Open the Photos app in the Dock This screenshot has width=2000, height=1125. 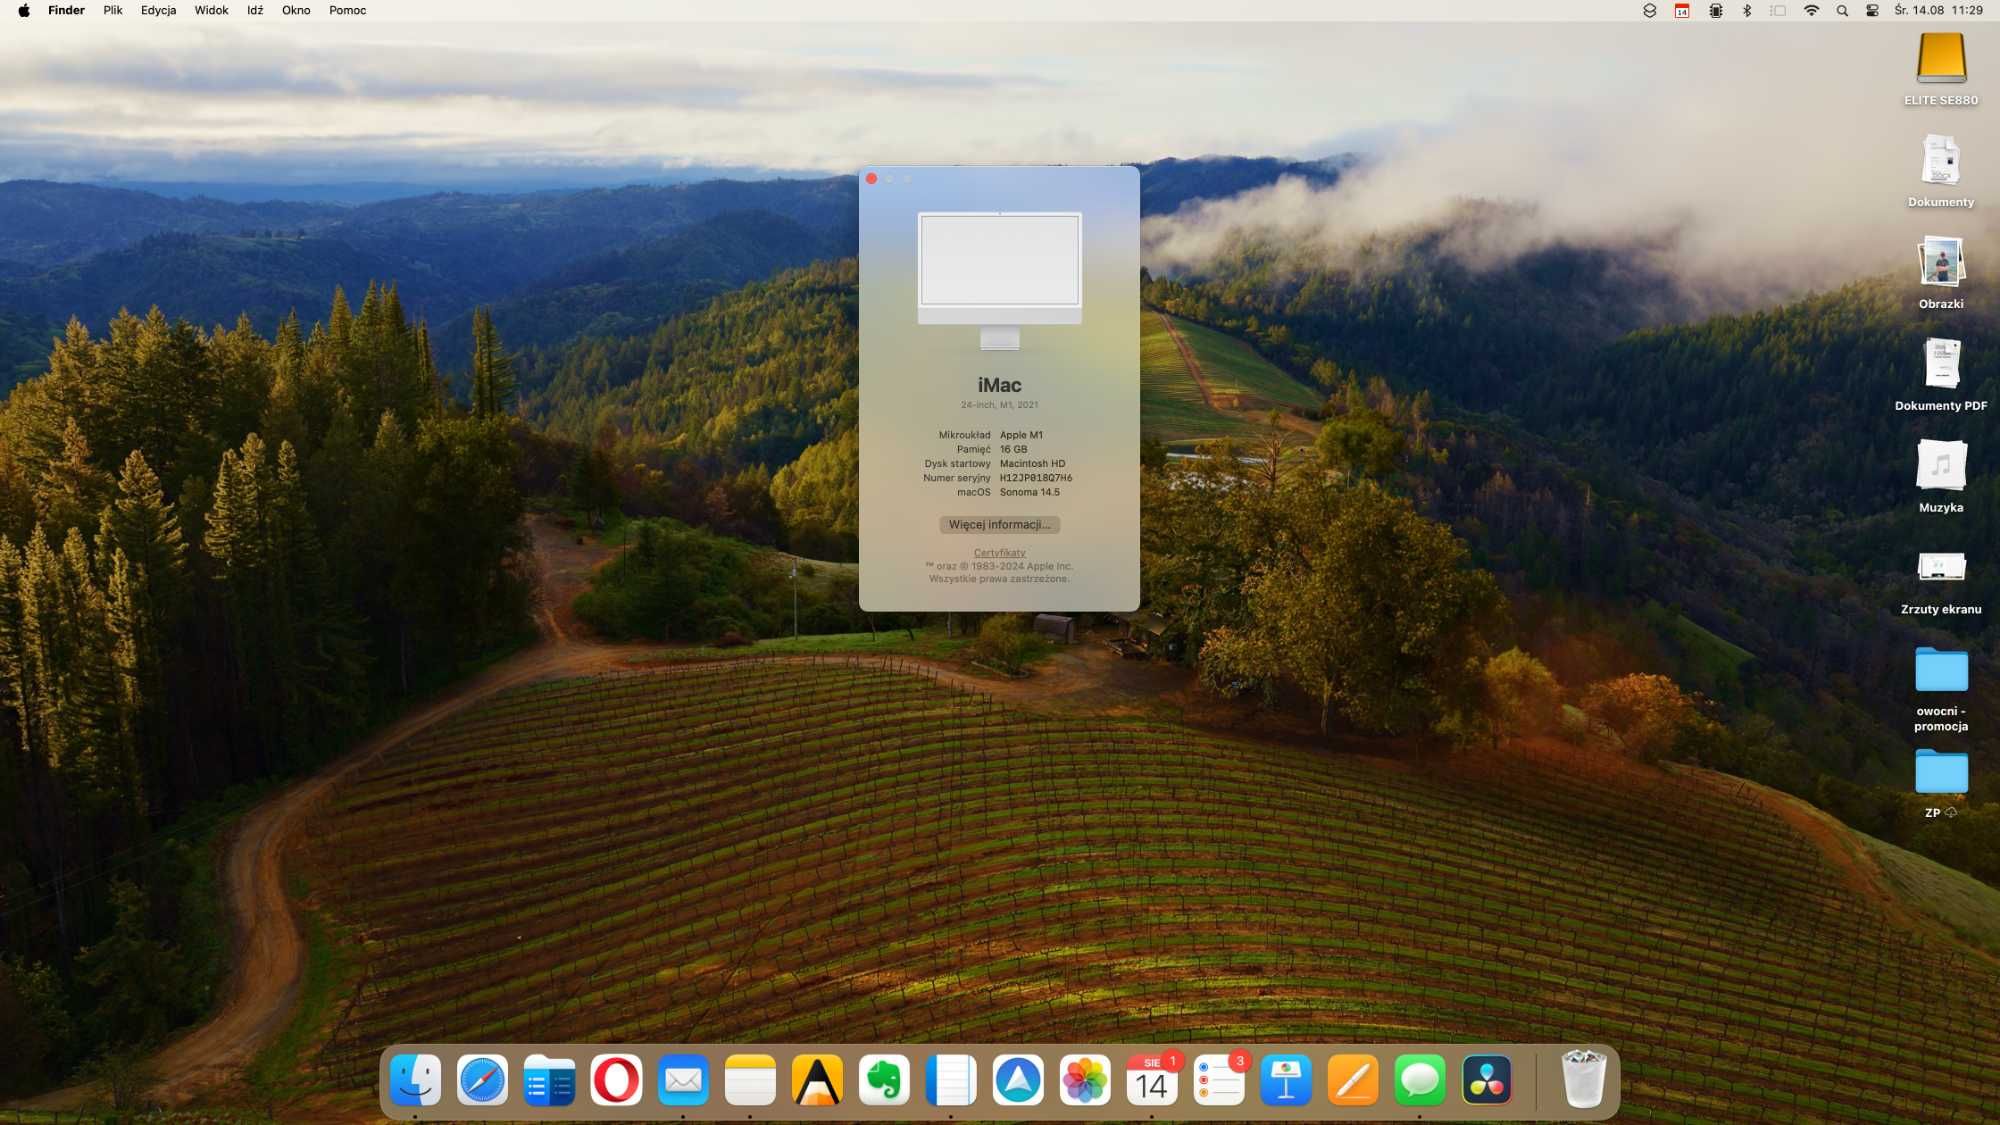[x=1085, y=1080]
